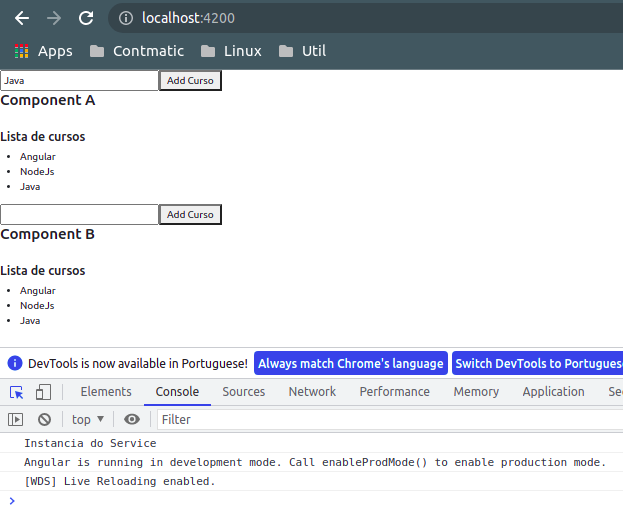Click Always match Chrome's language
Image resolution: width=623 pixels, height=527 pixels.
pyautogui.click(x=351, y=363)
